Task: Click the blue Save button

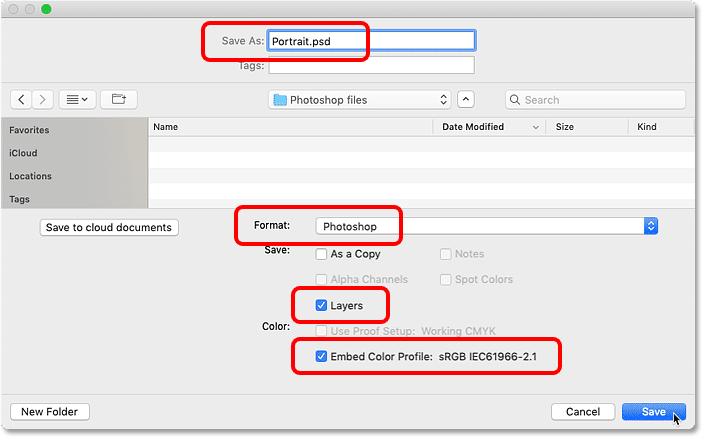Action: pos(654,412)
